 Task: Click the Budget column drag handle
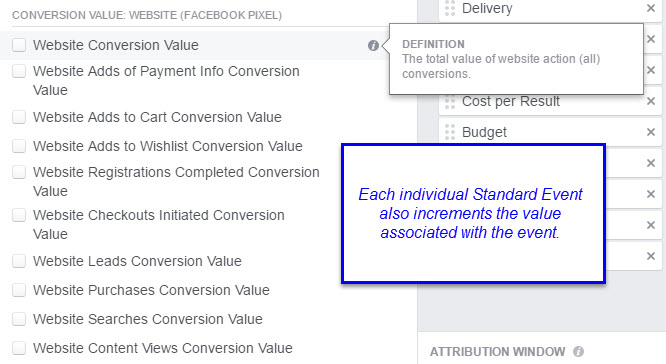450,132
